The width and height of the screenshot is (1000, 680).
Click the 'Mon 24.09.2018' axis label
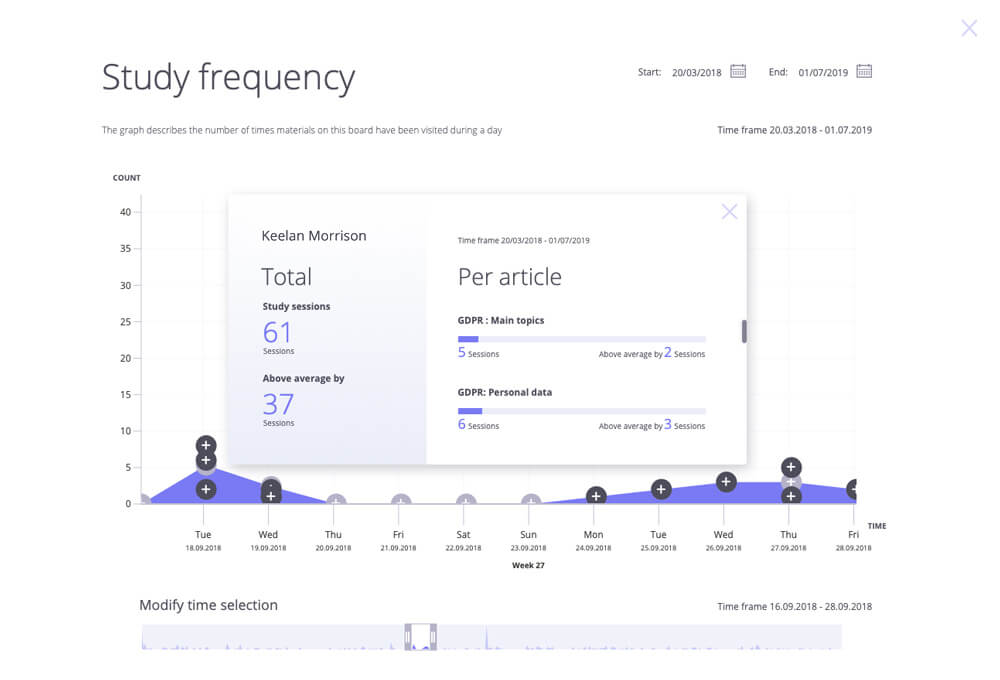pyautogui.click(x=593, y=540)
